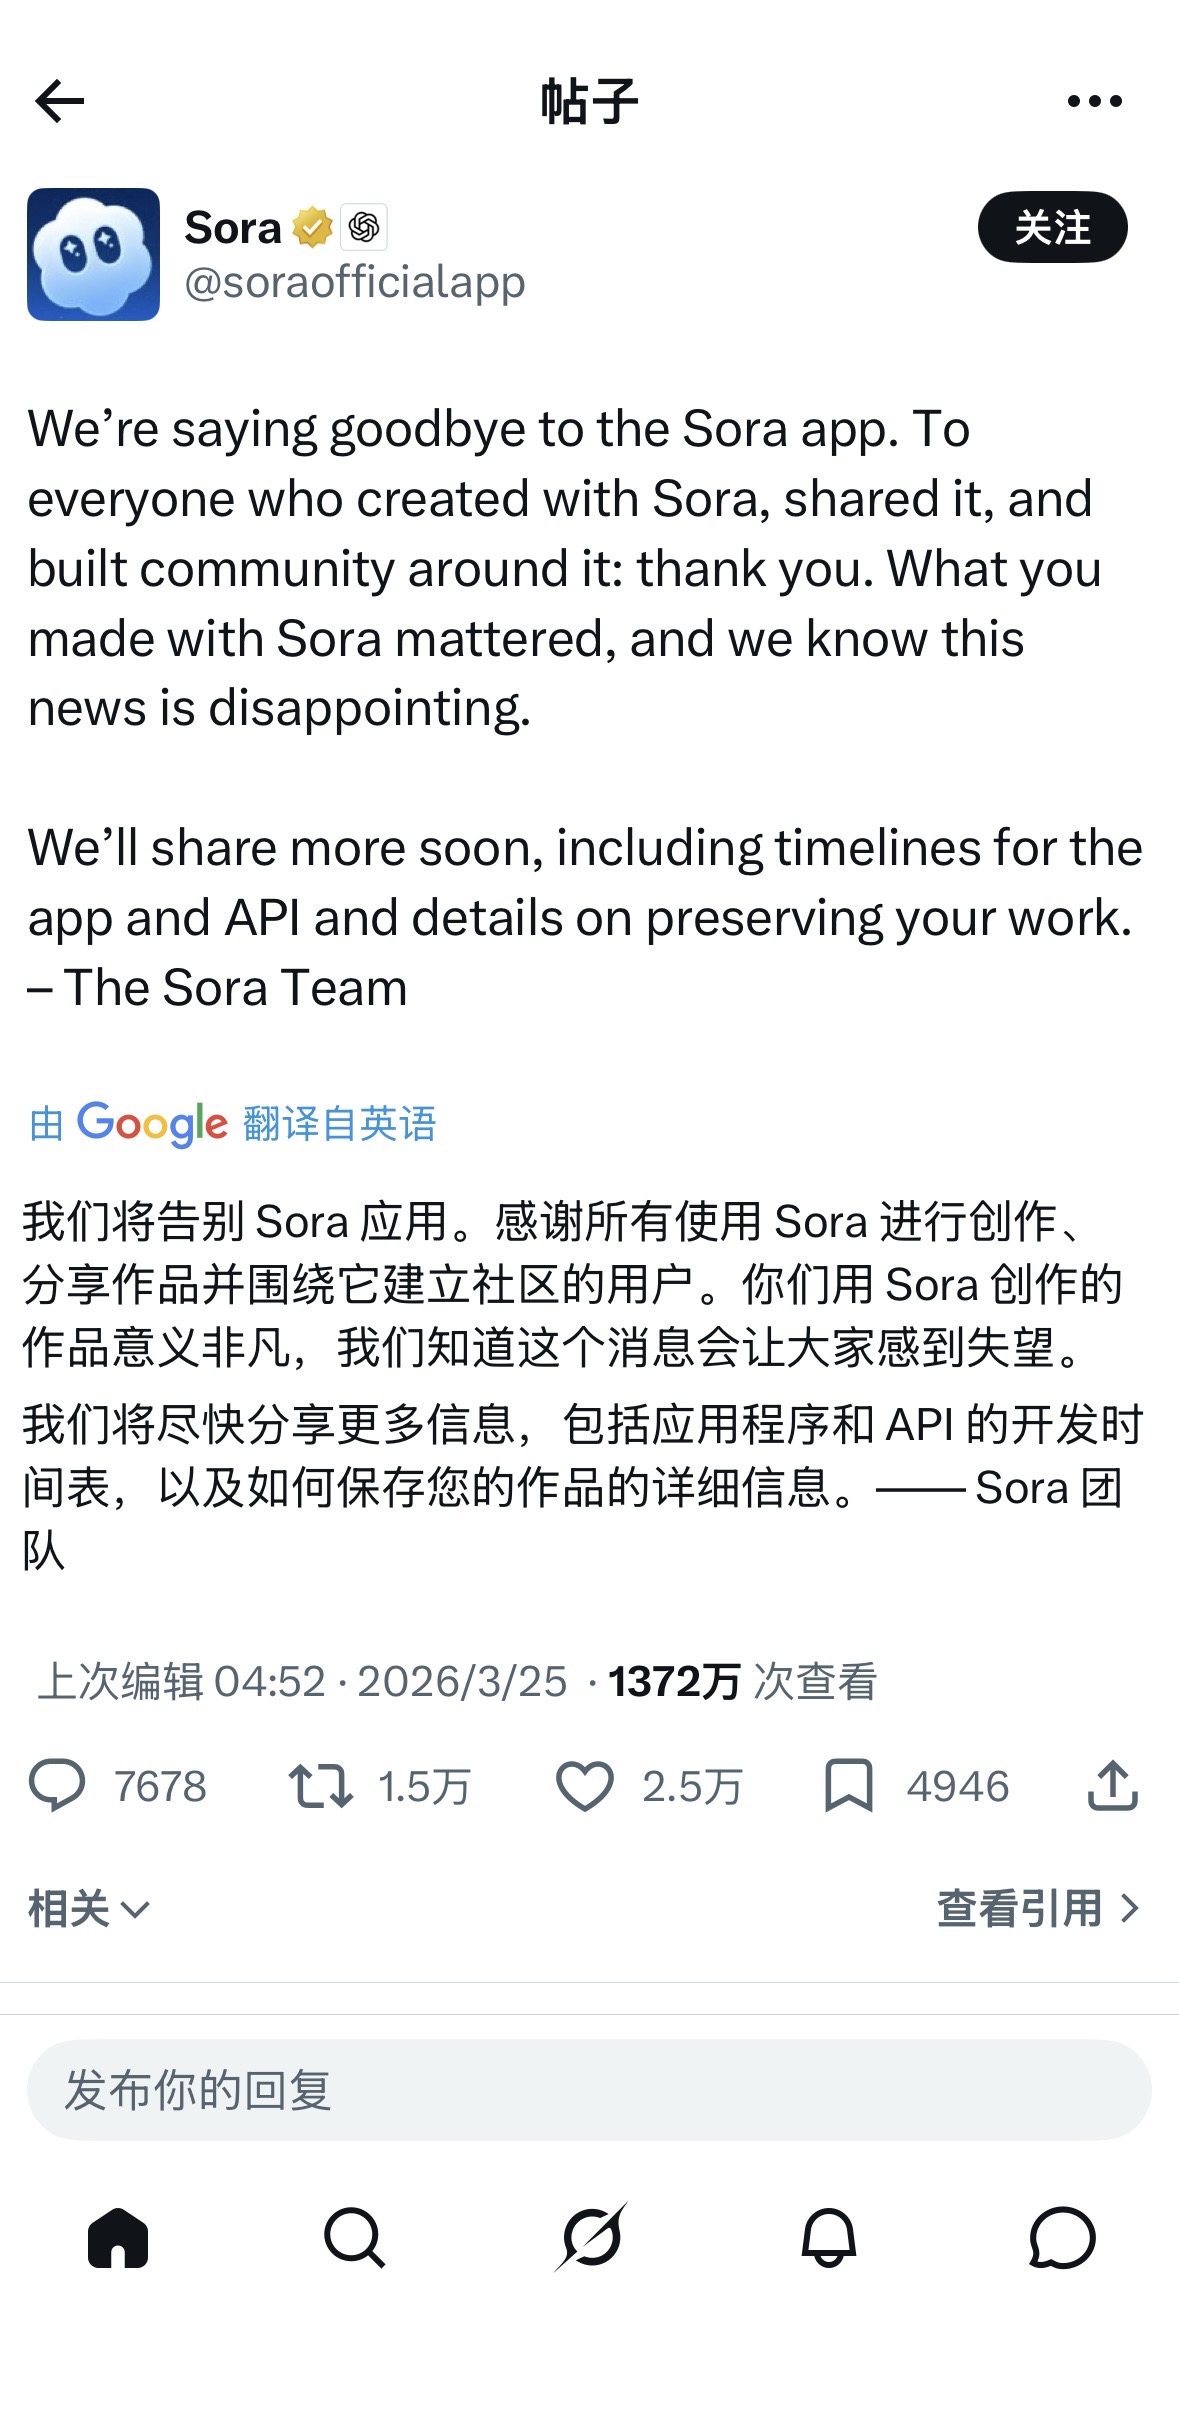Screen dimensions: 1179x2413
Task: Tap the Google 翻译自英语 translation link
Action: click(x=232, y=1124)
